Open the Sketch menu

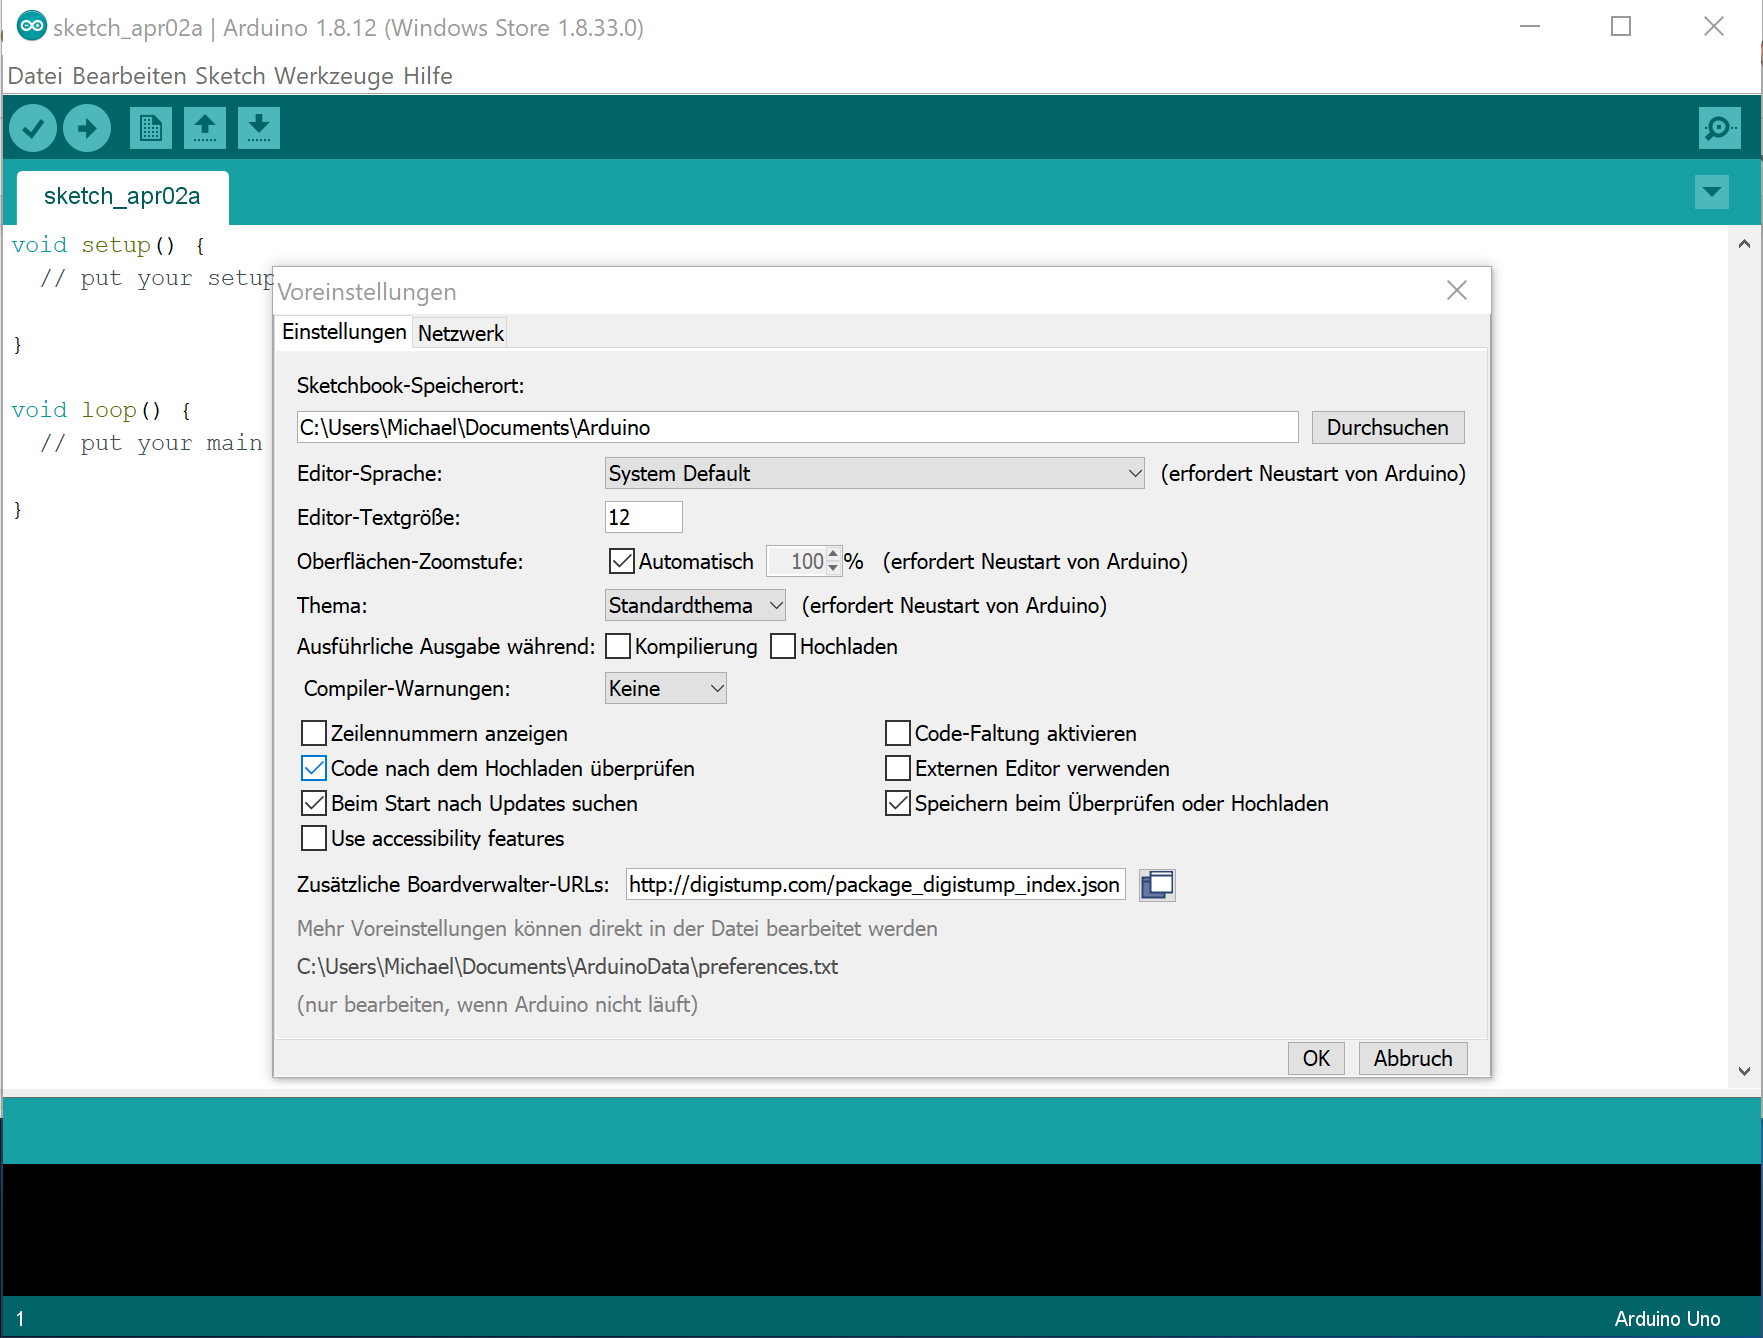click(x=230, y=76)
